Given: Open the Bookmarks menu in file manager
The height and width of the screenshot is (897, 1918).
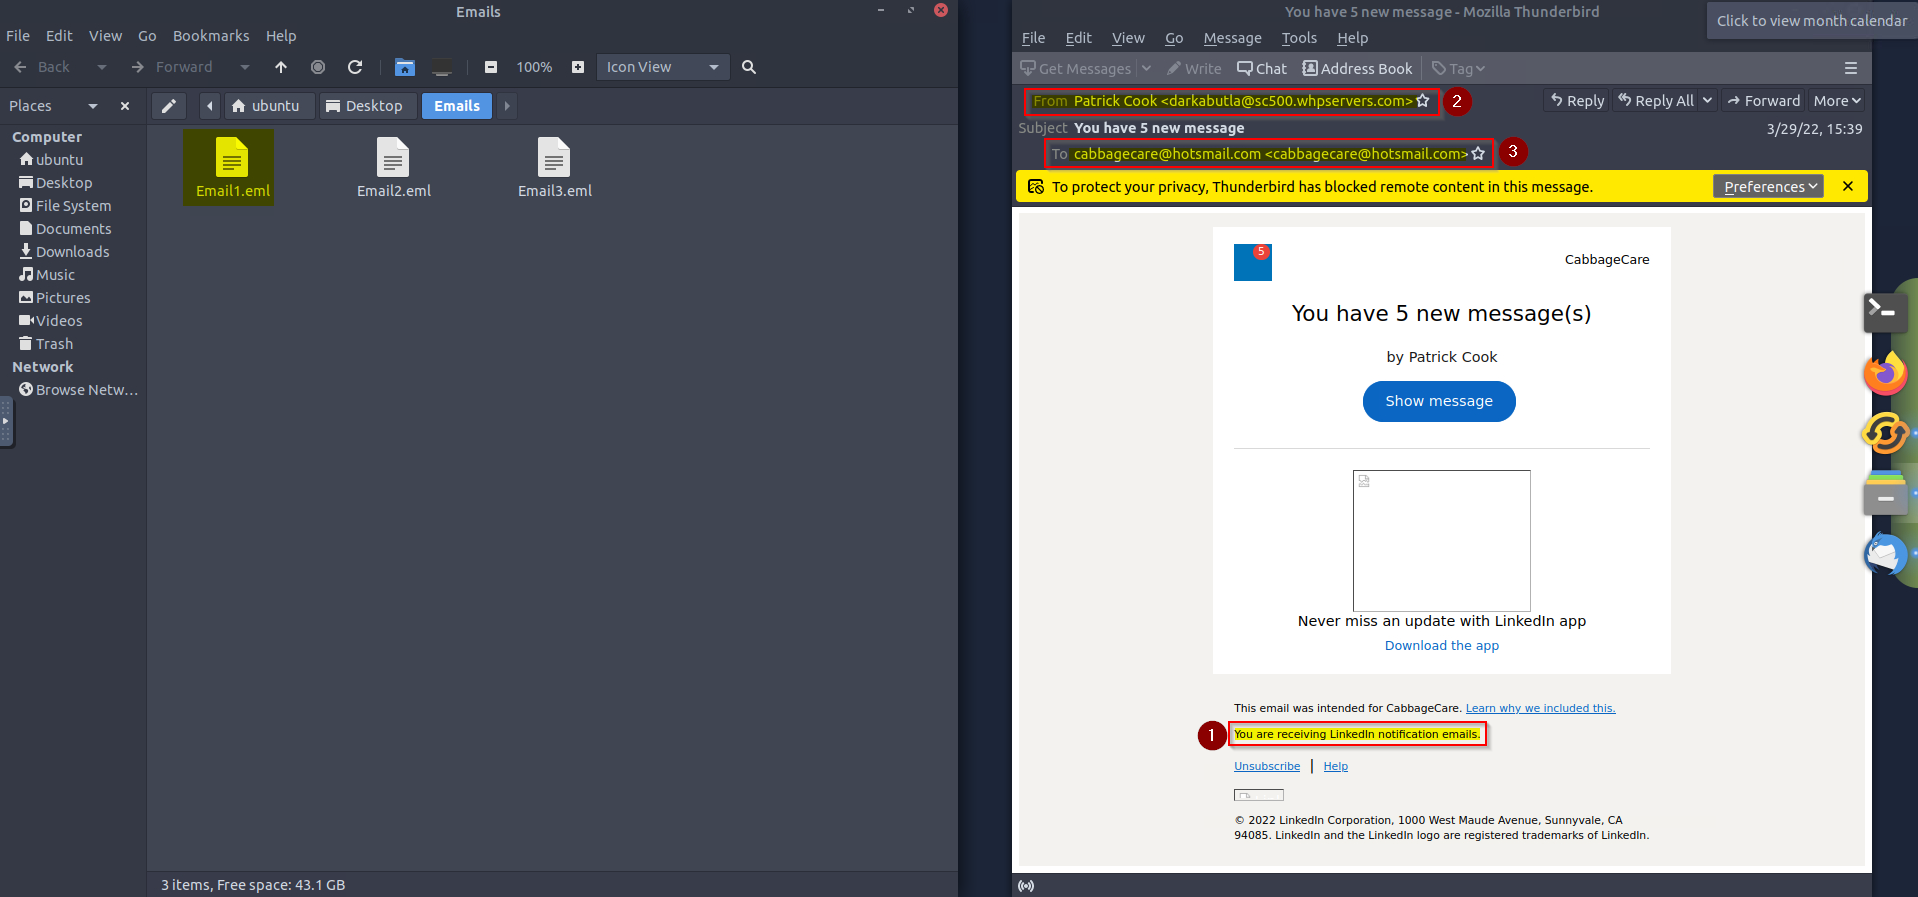Looking at the screenshot, I should pos(211,36).
